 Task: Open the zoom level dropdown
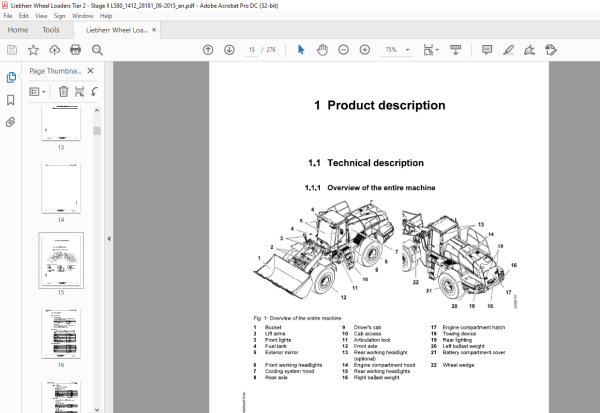coord(408,50)
